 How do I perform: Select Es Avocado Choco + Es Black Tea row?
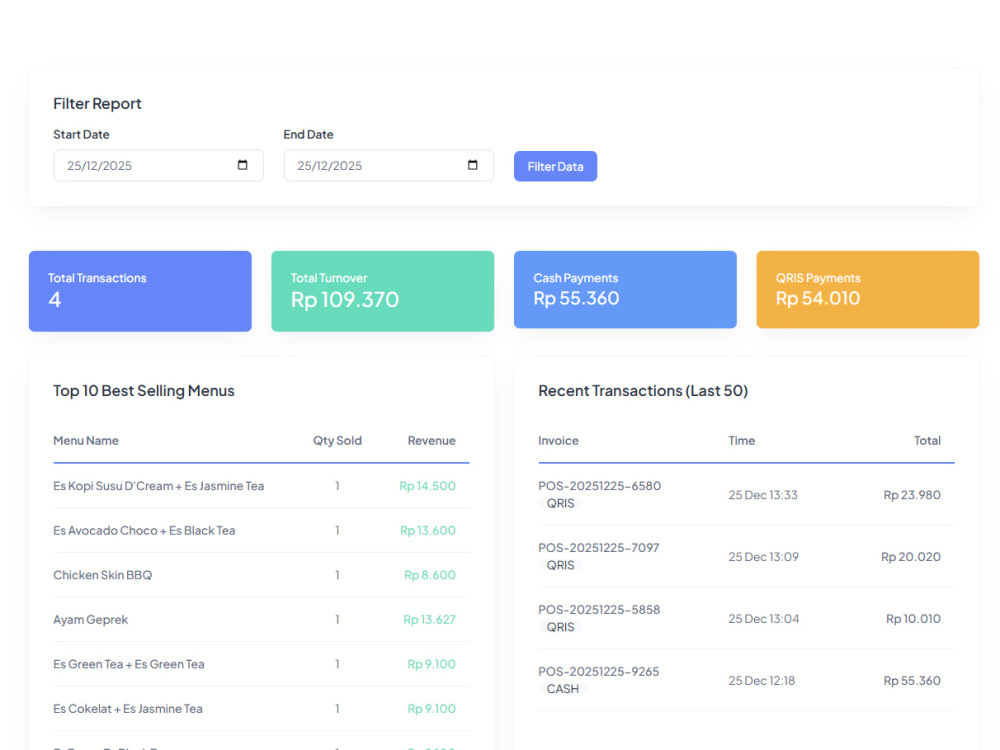pyautogui.click(x=261, y=531)
